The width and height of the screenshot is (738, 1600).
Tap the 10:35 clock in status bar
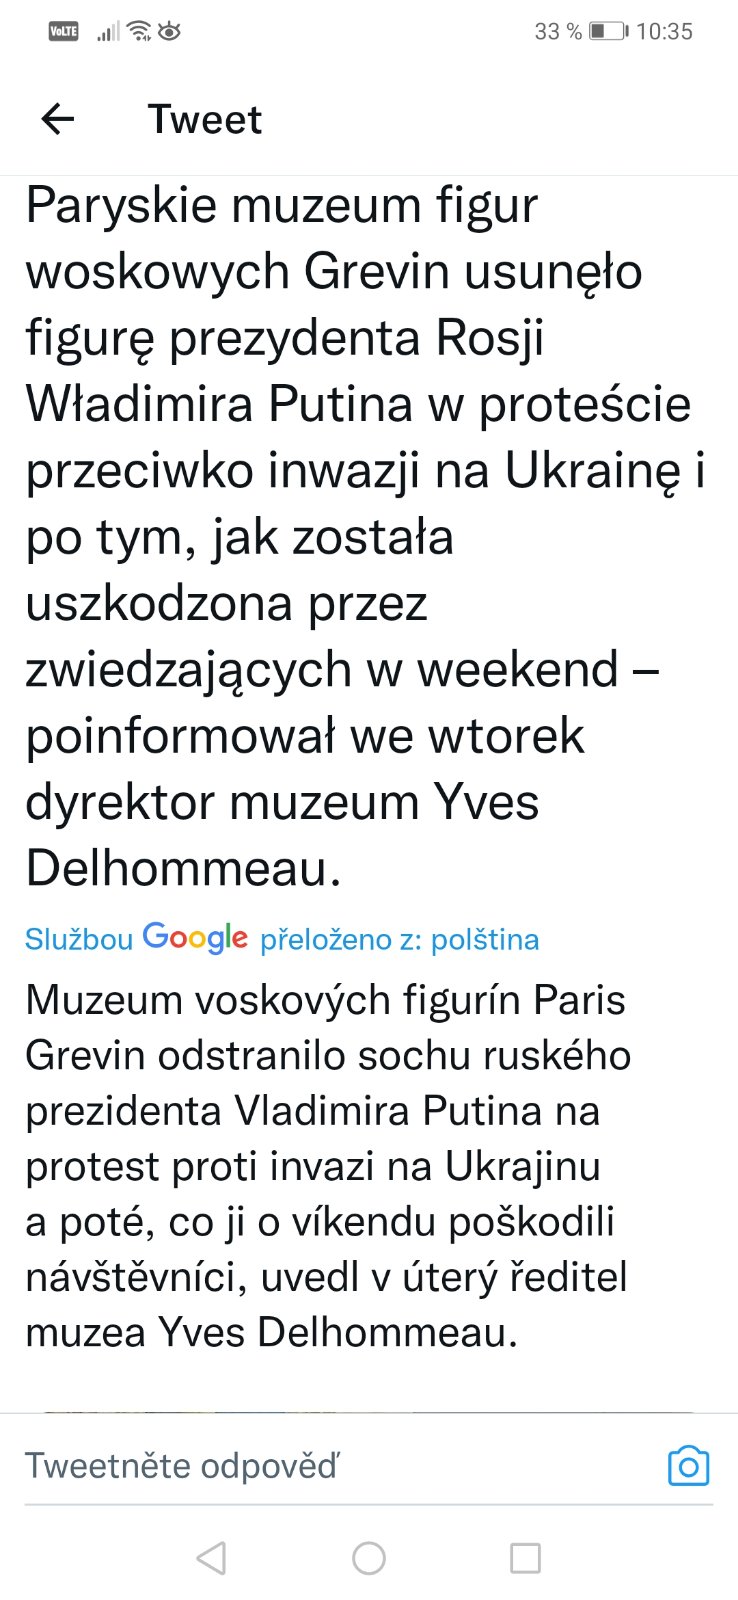click(x=664, y=32)
